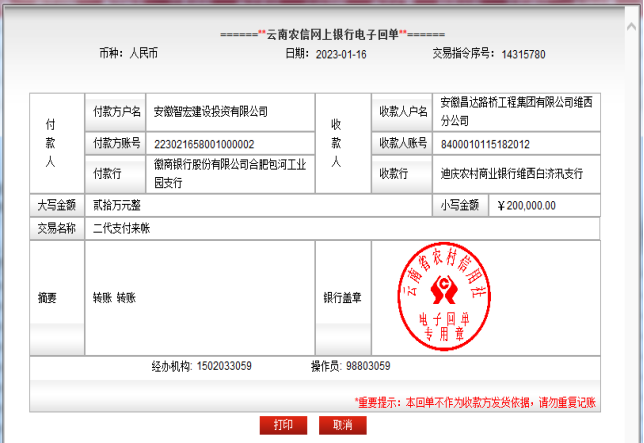
Task: Click the red 重要提示 notice text
Action: coord(475,402)
